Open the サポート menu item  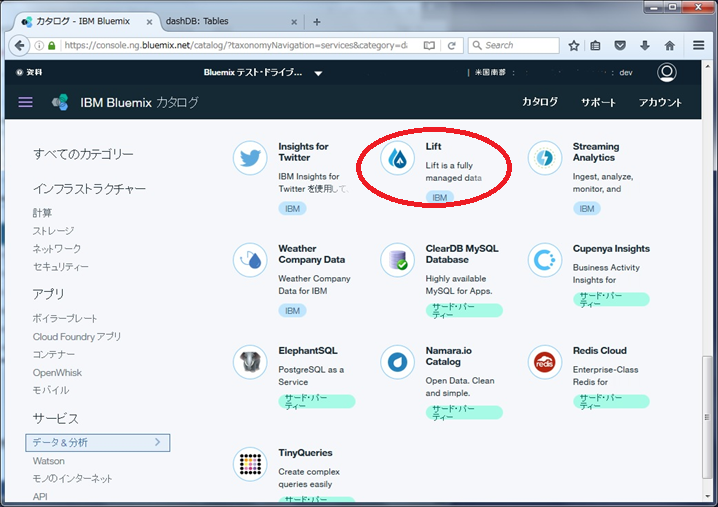598,102
